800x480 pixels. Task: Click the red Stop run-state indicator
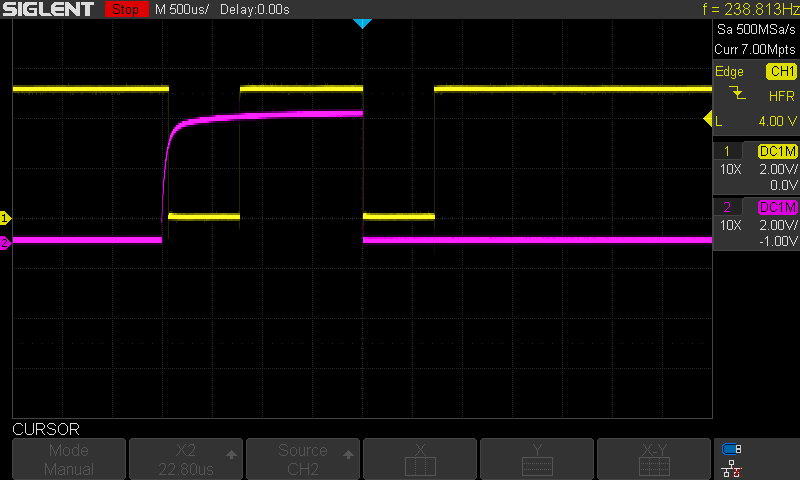(127, 9)
